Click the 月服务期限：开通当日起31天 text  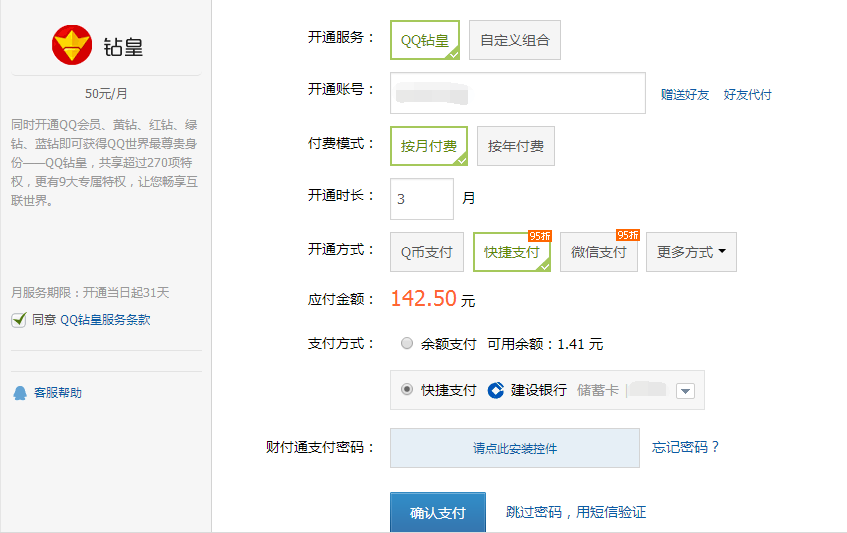click(x=90, y=293)
